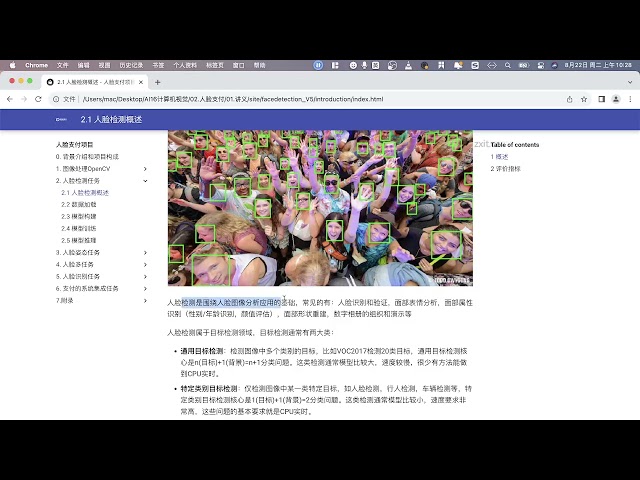Open 0. 背景介绍和项目构成 in sidebar
Screen dimensions: 640x480
tap(87, 157)
